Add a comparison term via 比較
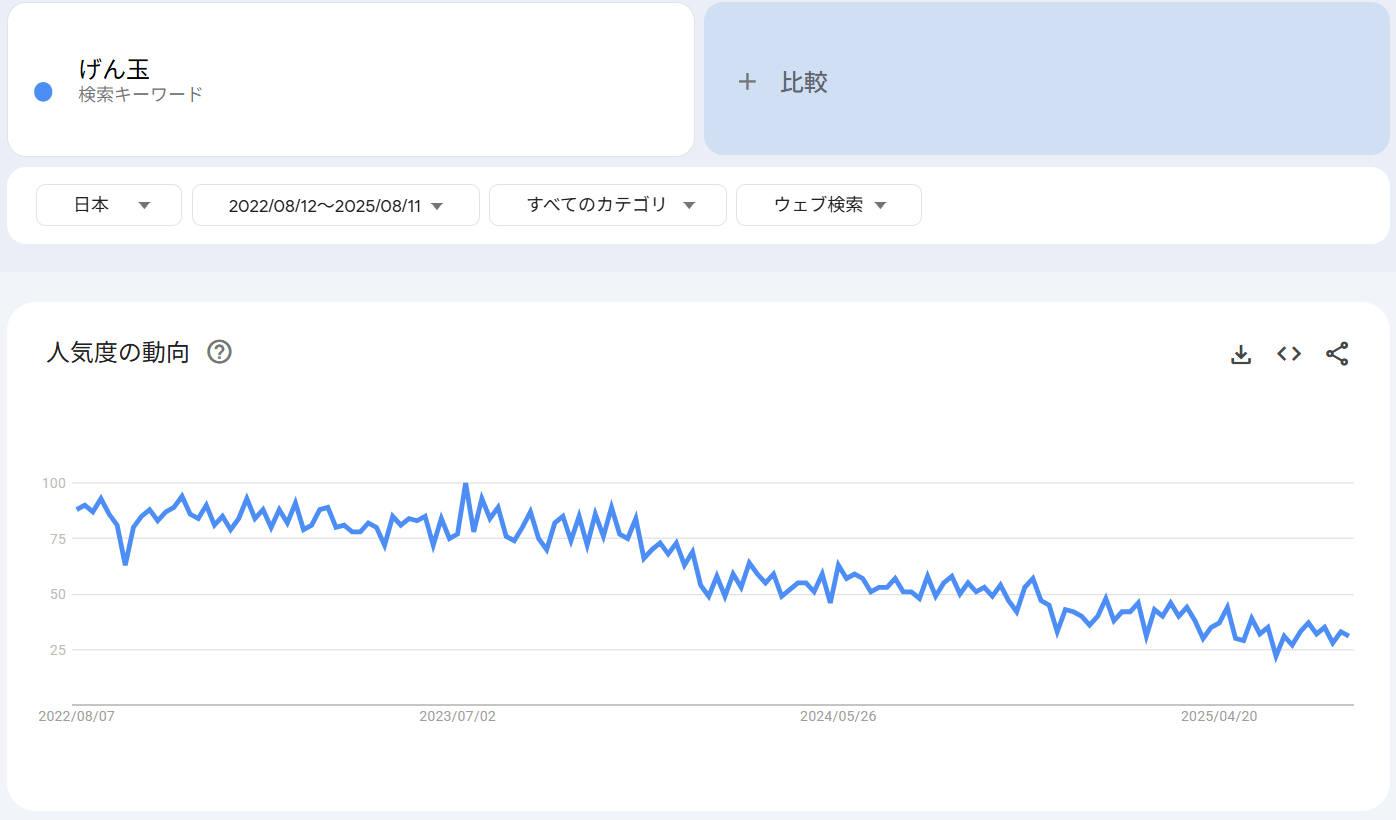1396x820 pixels. tap(1047, 79)
